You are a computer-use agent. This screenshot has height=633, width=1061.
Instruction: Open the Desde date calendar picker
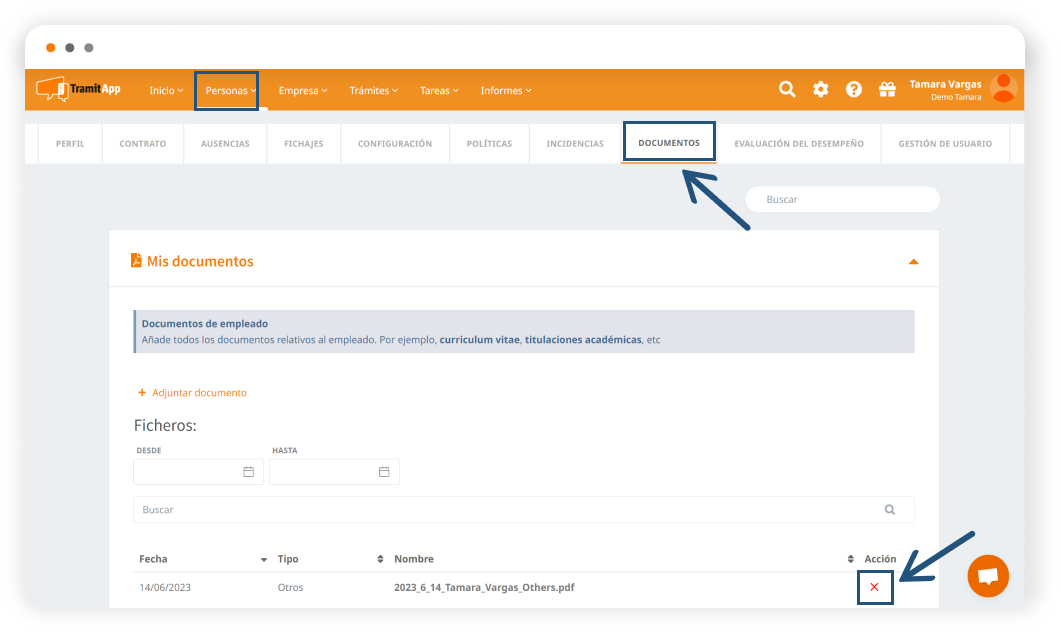tap(249, 472)
